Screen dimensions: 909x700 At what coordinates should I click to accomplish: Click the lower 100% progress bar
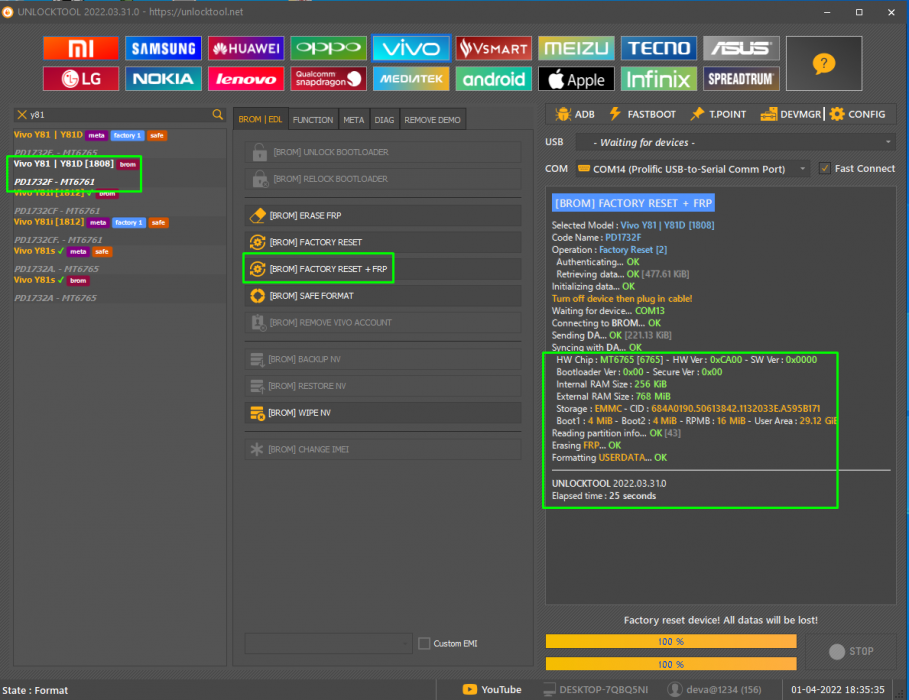[x=671, y=664]
